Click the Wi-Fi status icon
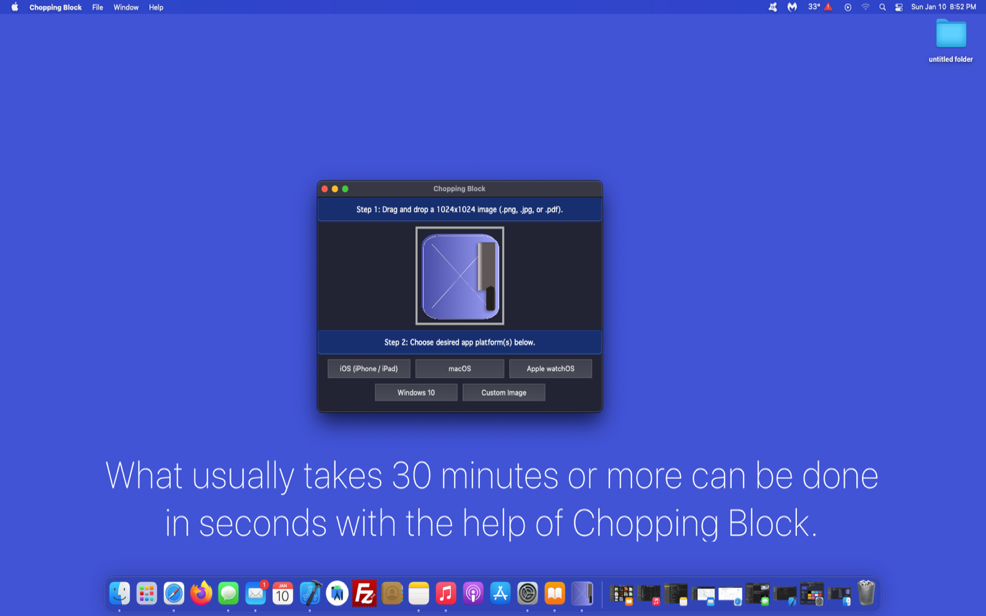The width and height of the screenshot is (986, 616). click(x=865, y=7)
